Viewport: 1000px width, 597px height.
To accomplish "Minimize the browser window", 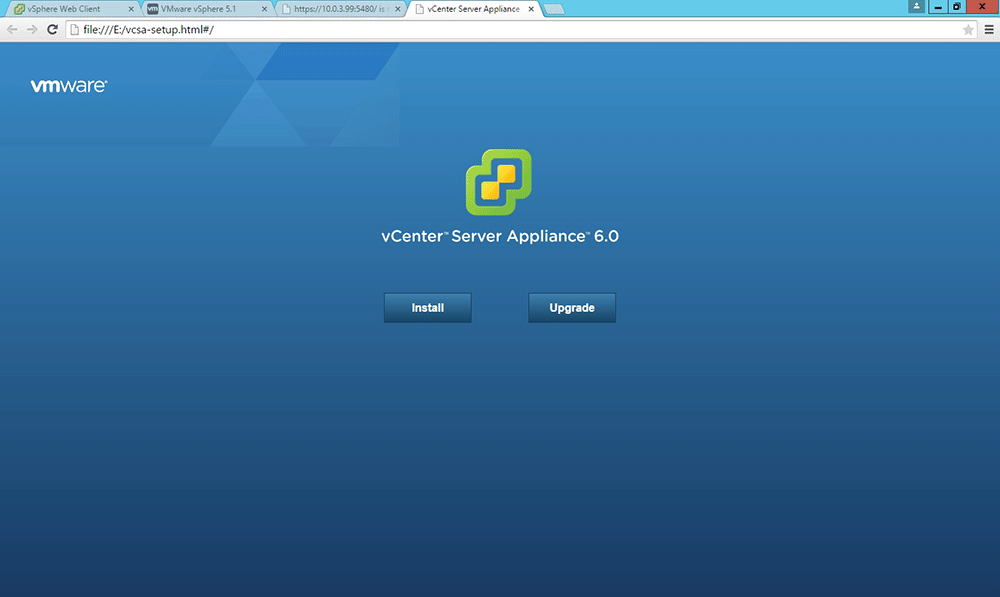I will click(x=938, y=6).
